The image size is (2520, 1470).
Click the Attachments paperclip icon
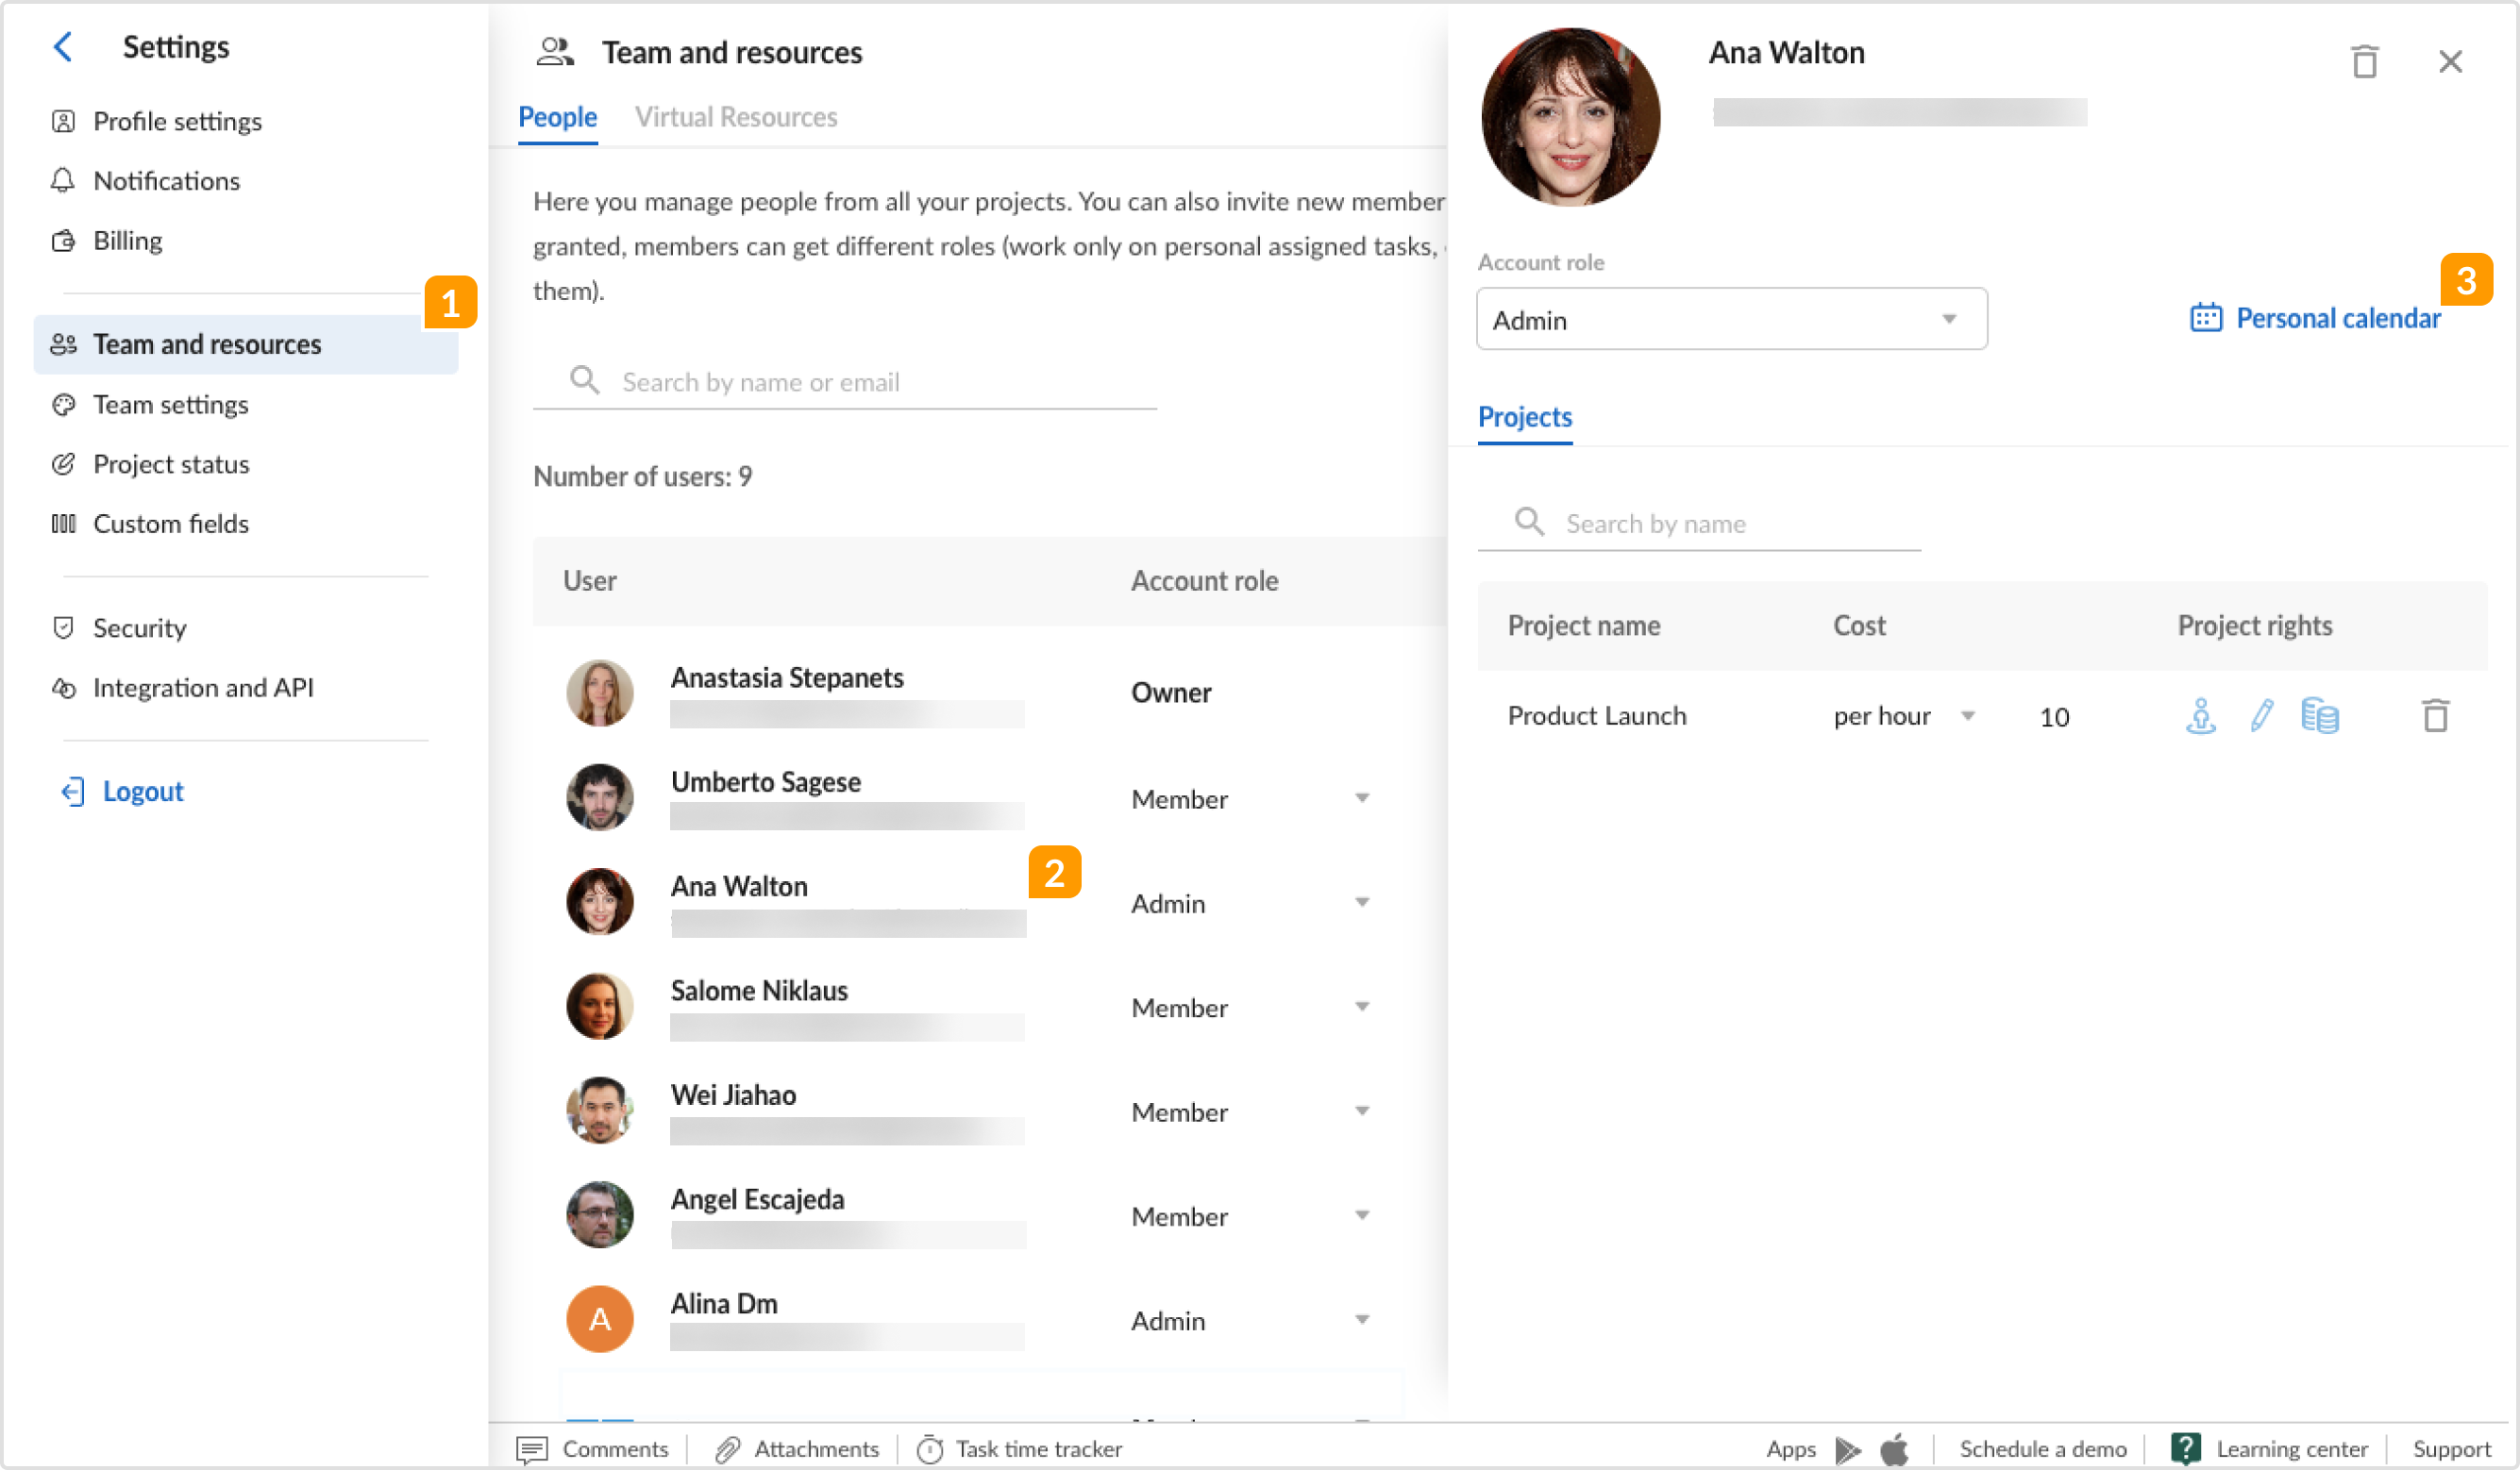pos(729,1448)
